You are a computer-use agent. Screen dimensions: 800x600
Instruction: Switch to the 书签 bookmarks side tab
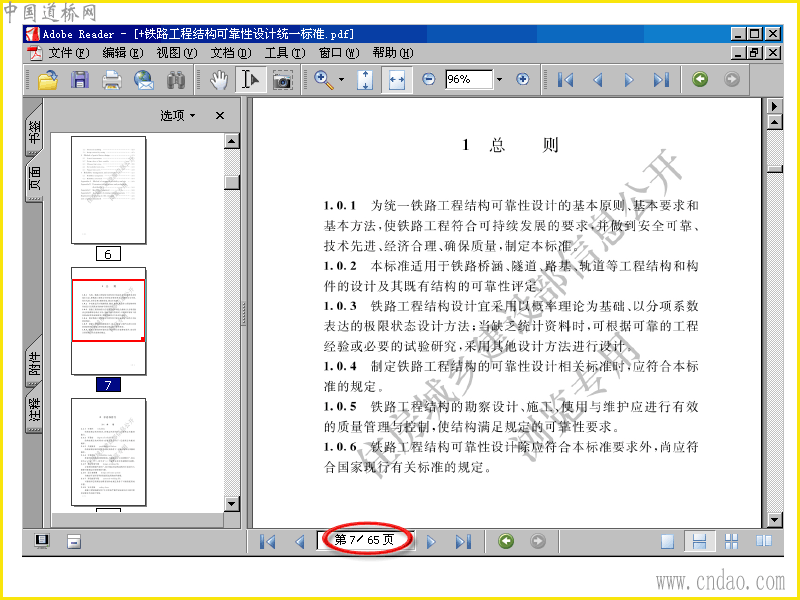(34, 131)
